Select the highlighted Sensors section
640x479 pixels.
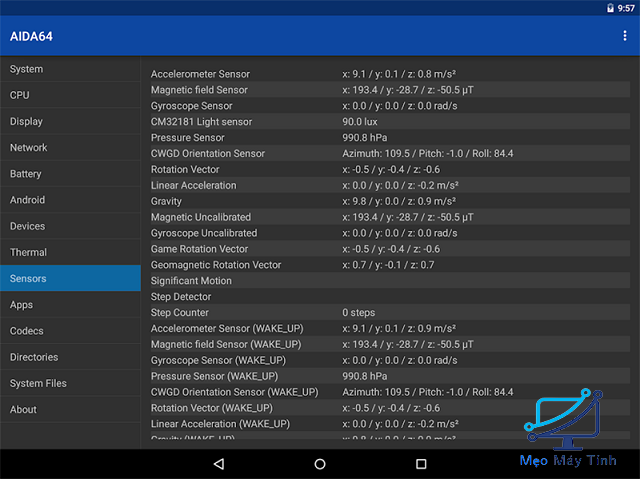(71, 278)
